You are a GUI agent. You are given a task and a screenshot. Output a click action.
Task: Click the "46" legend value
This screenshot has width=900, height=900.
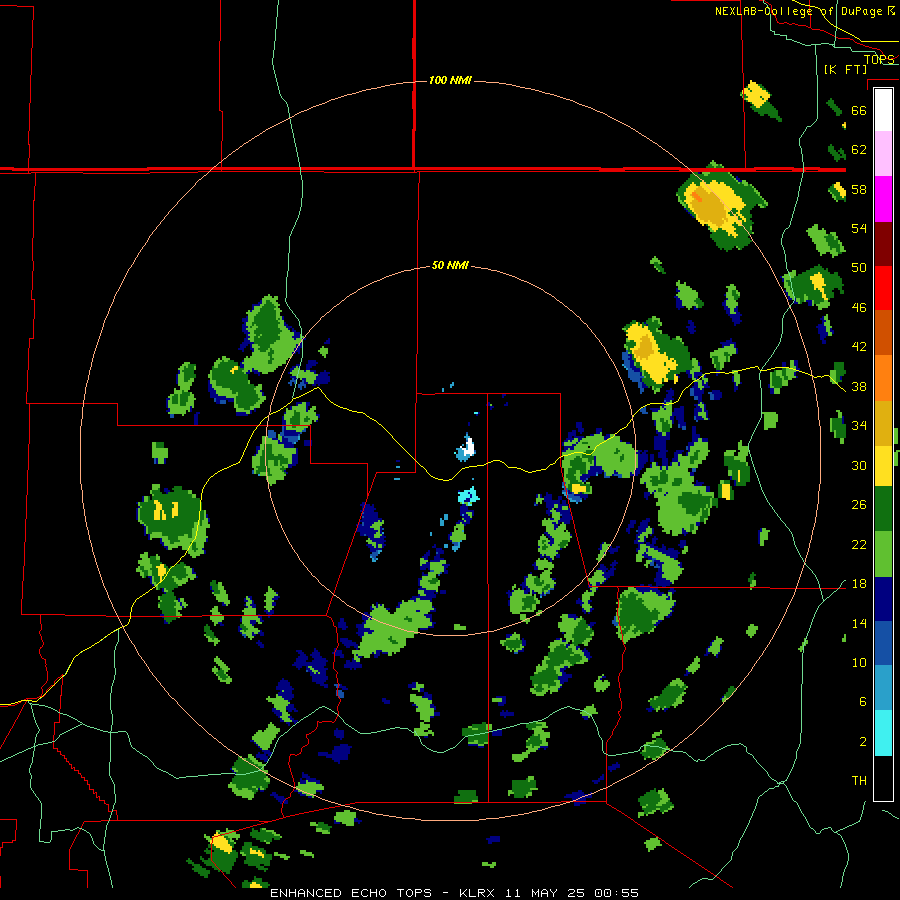point(859,308)
